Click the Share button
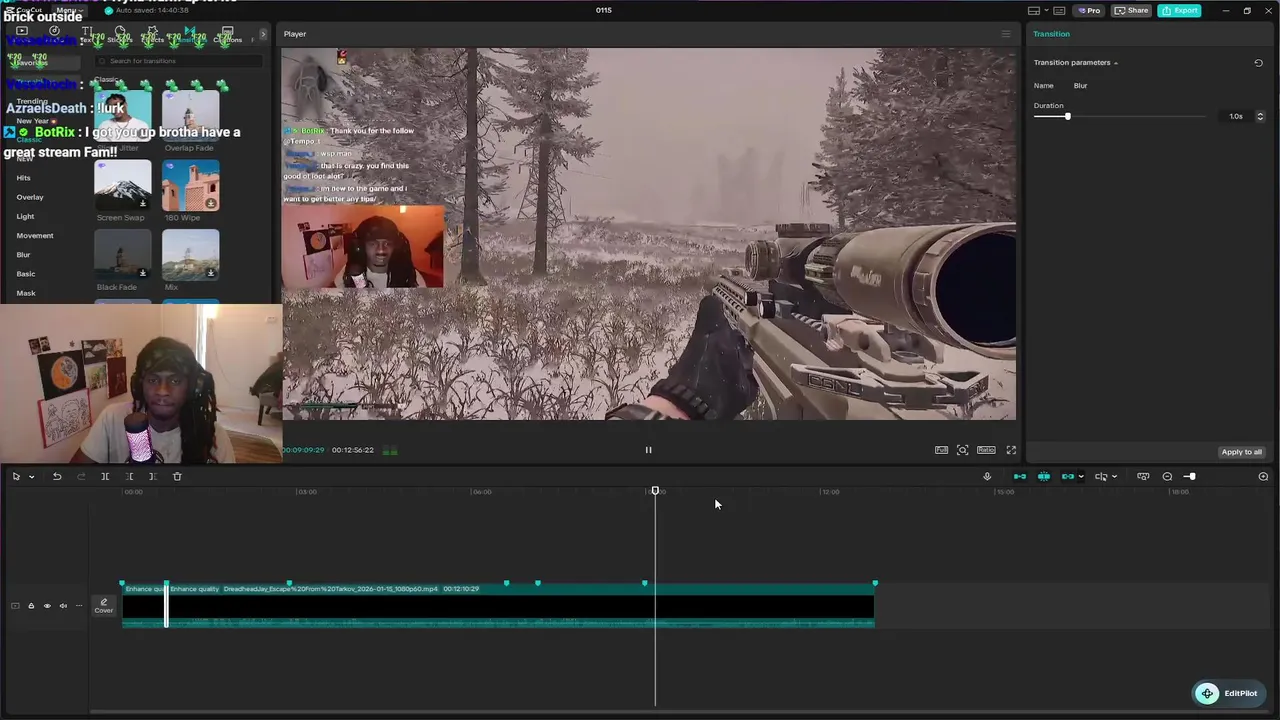Screen dimensions: 1280x720 click(x=1132, y=10)
